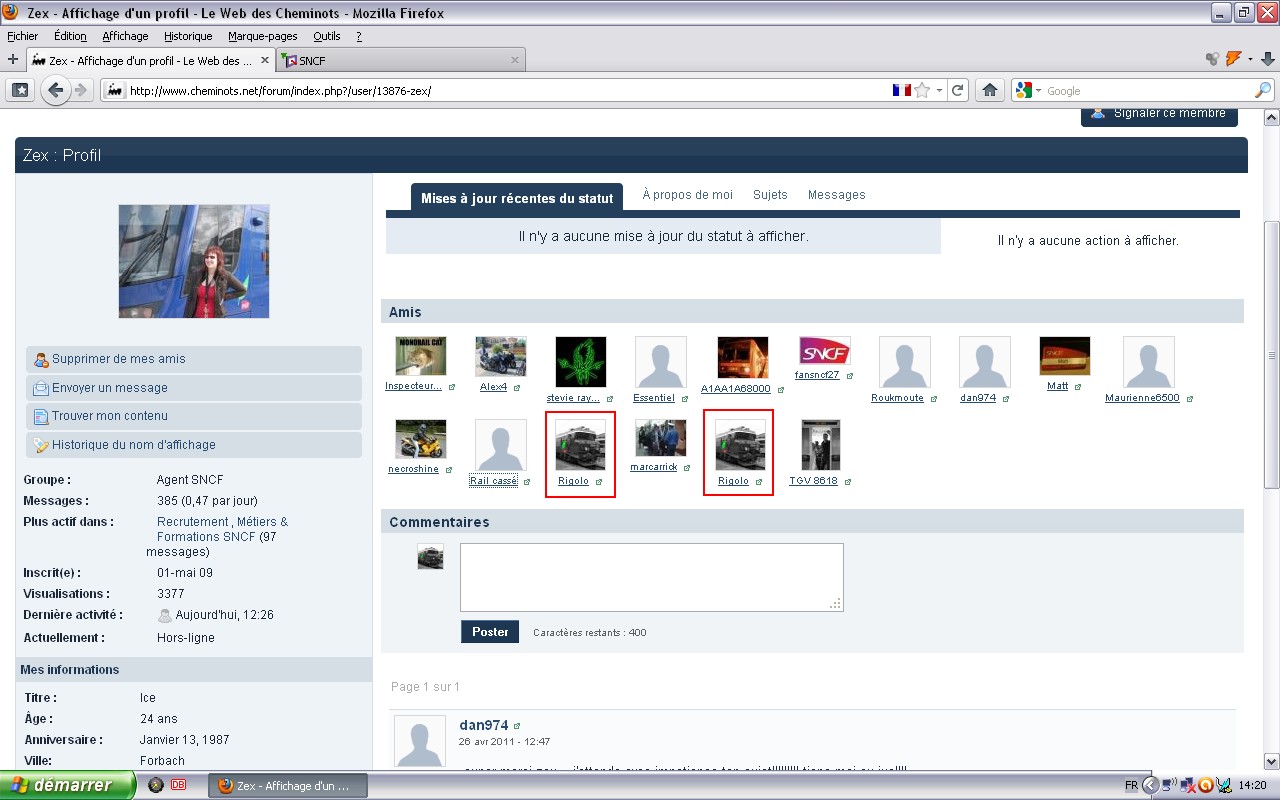Open the Outils menu
Screen dimensions: 1280x800
(x=327, y=36)
